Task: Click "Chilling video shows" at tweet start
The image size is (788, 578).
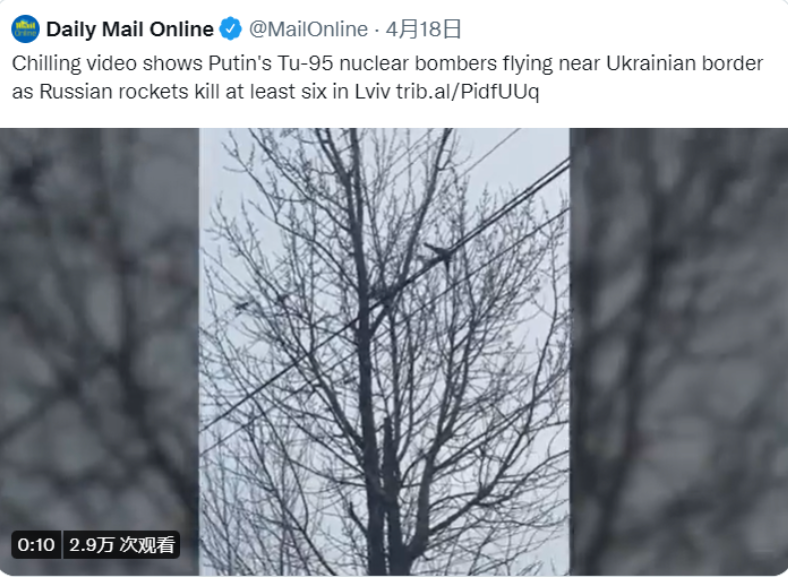Action: [107, 63]
